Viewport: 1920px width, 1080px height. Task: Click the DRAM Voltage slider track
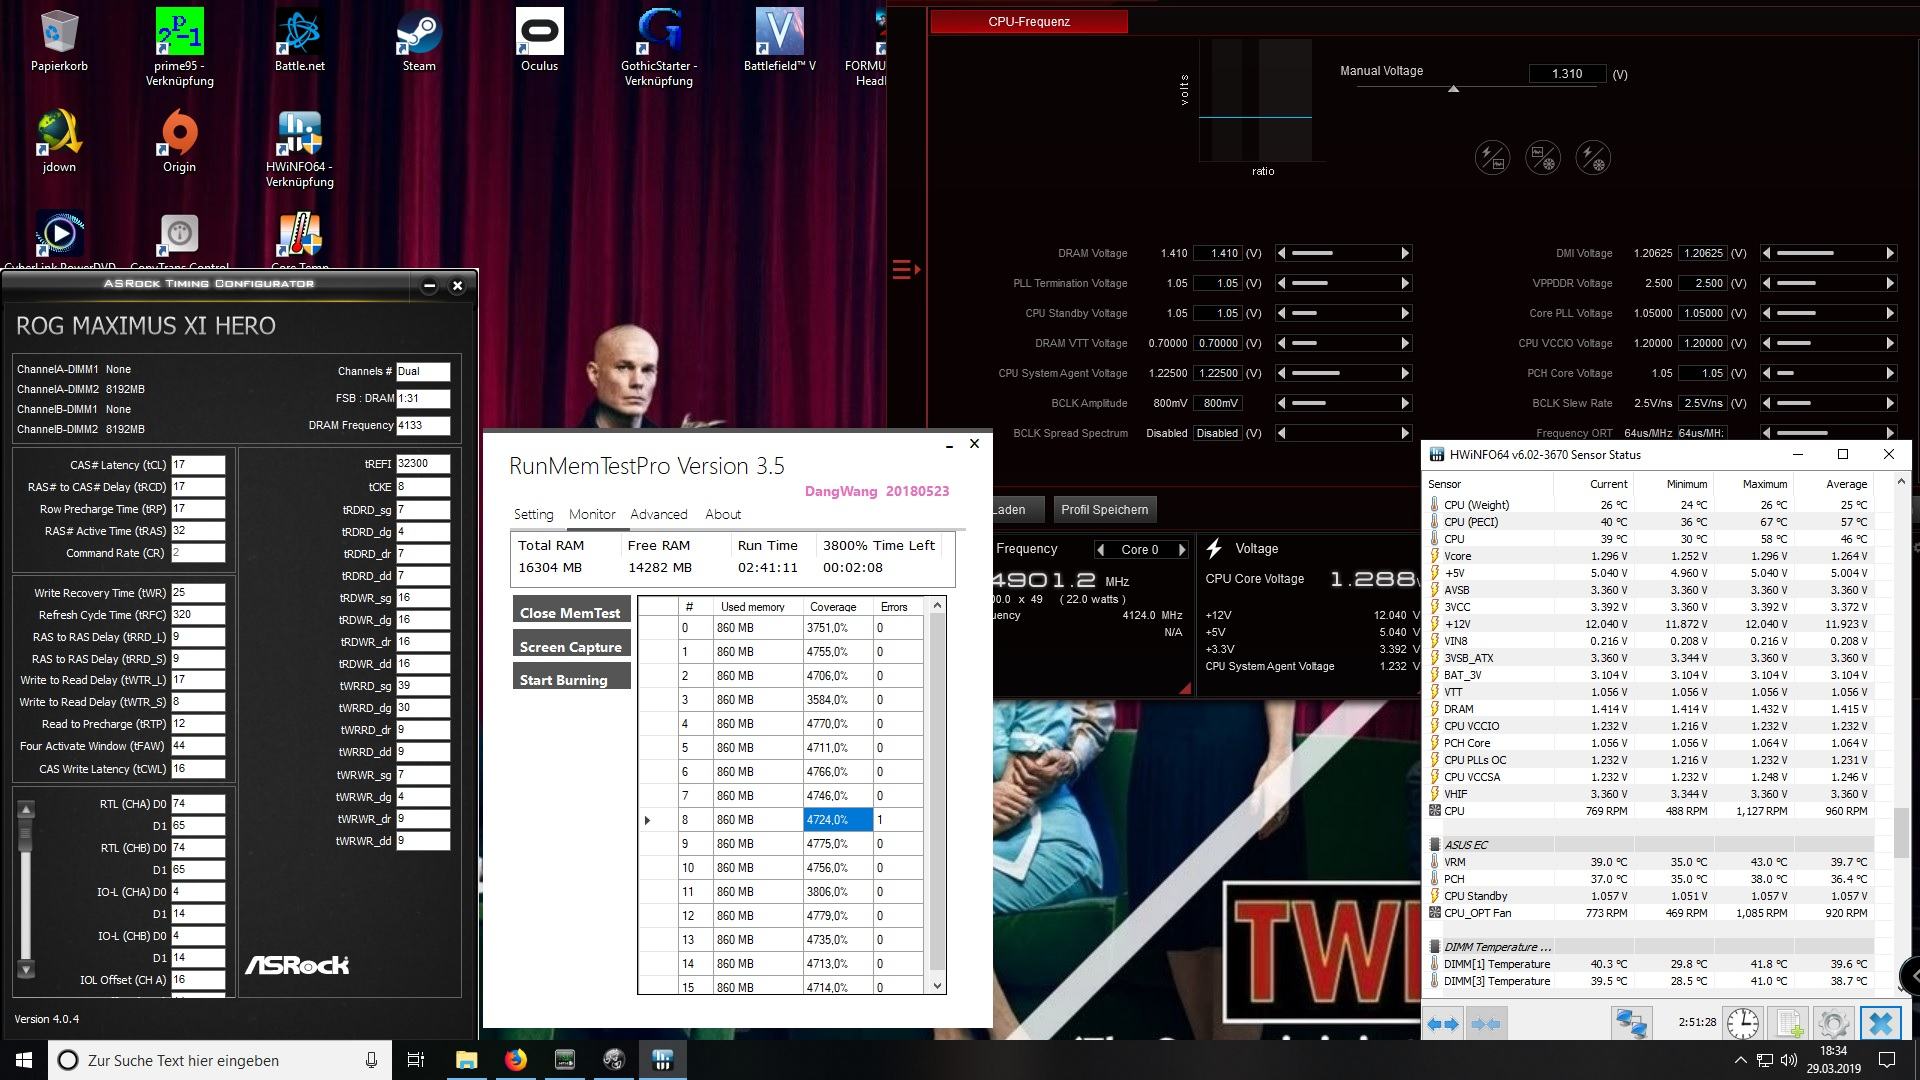click(1343, 253)
